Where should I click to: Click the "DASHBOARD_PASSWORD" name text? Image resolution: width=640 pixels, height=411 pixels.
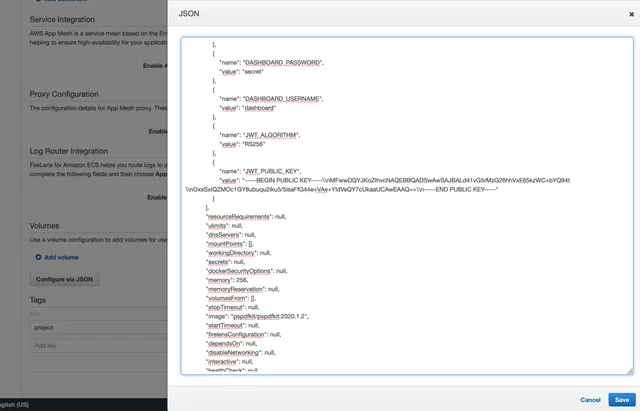(282, 62)
